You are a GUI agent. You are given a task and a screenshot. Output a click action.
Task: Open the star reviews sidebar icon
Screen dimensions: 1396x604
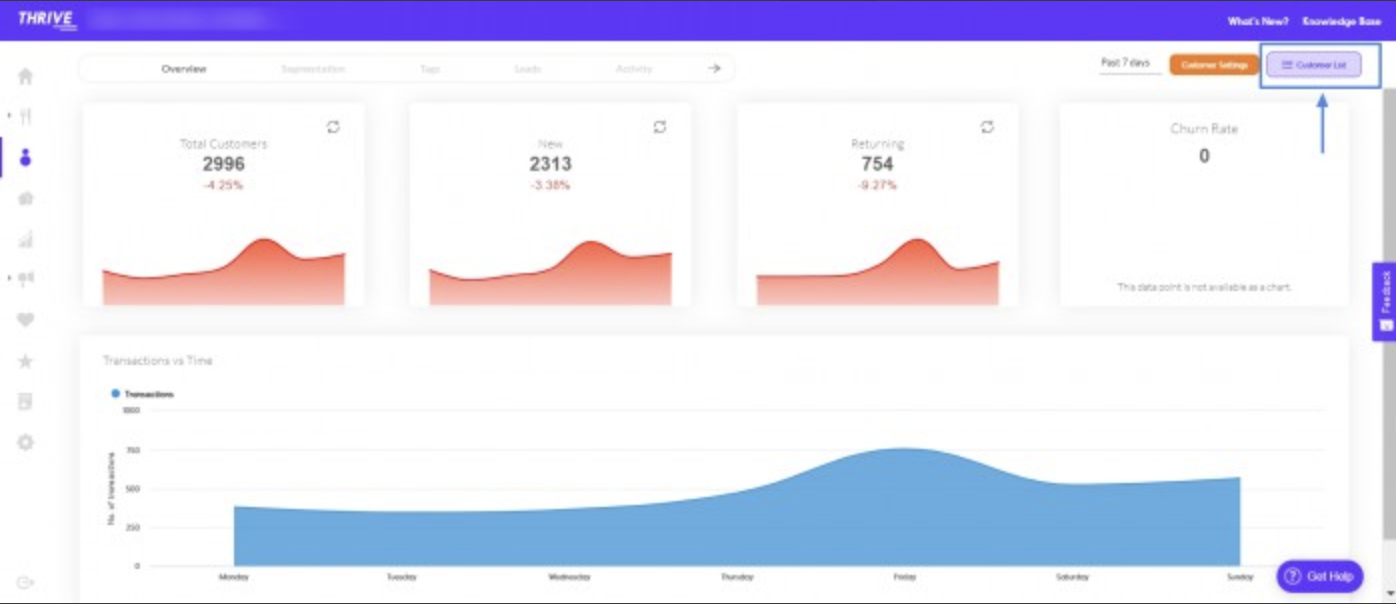click(26, 361)
